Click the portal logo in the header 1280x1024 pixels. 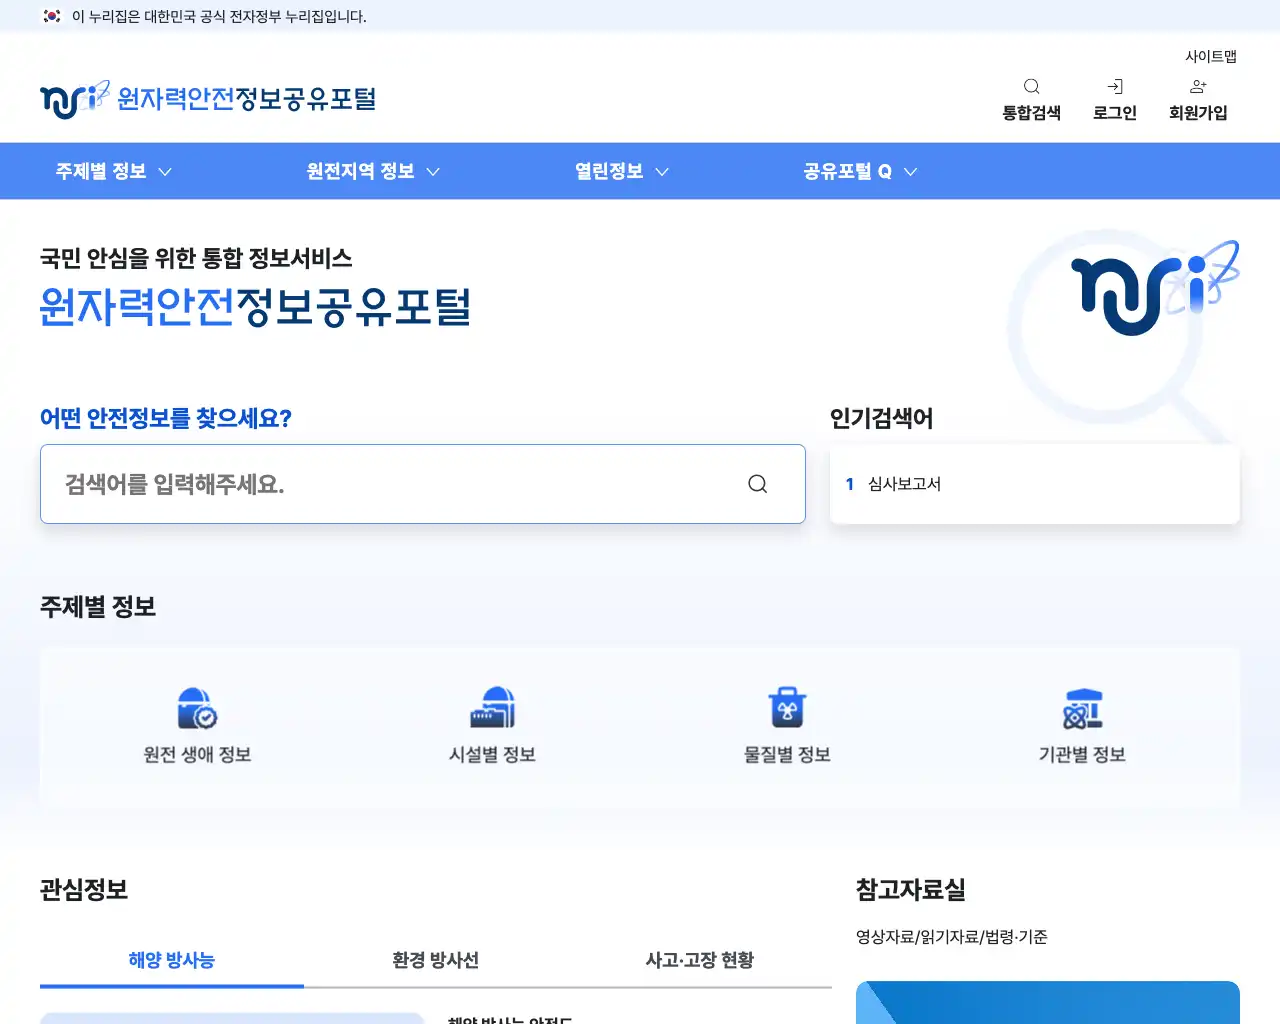point(206,98)
